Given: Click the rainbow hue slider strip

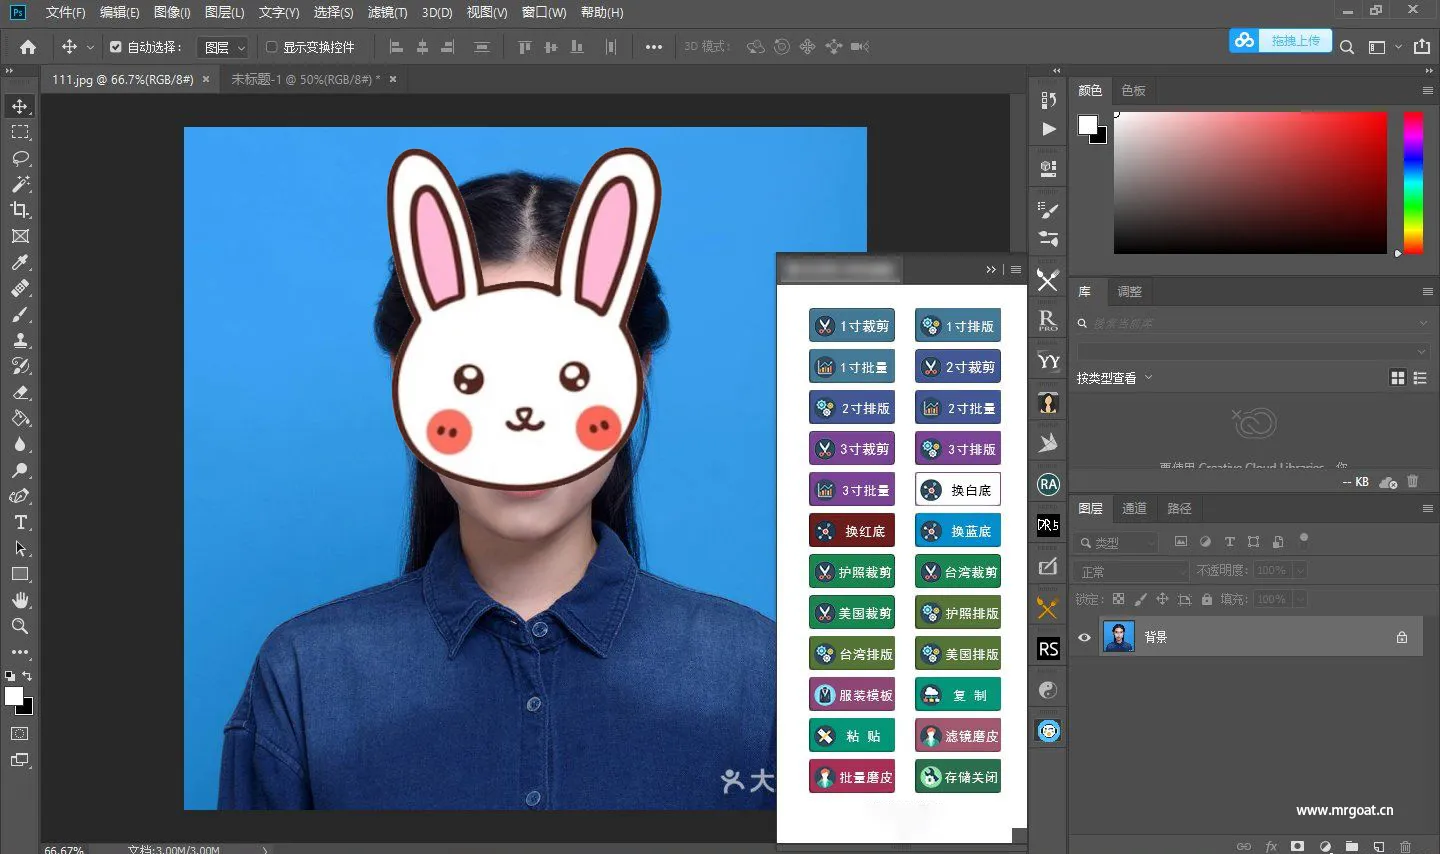Looking at the screenshot, I should point(1412,182).
